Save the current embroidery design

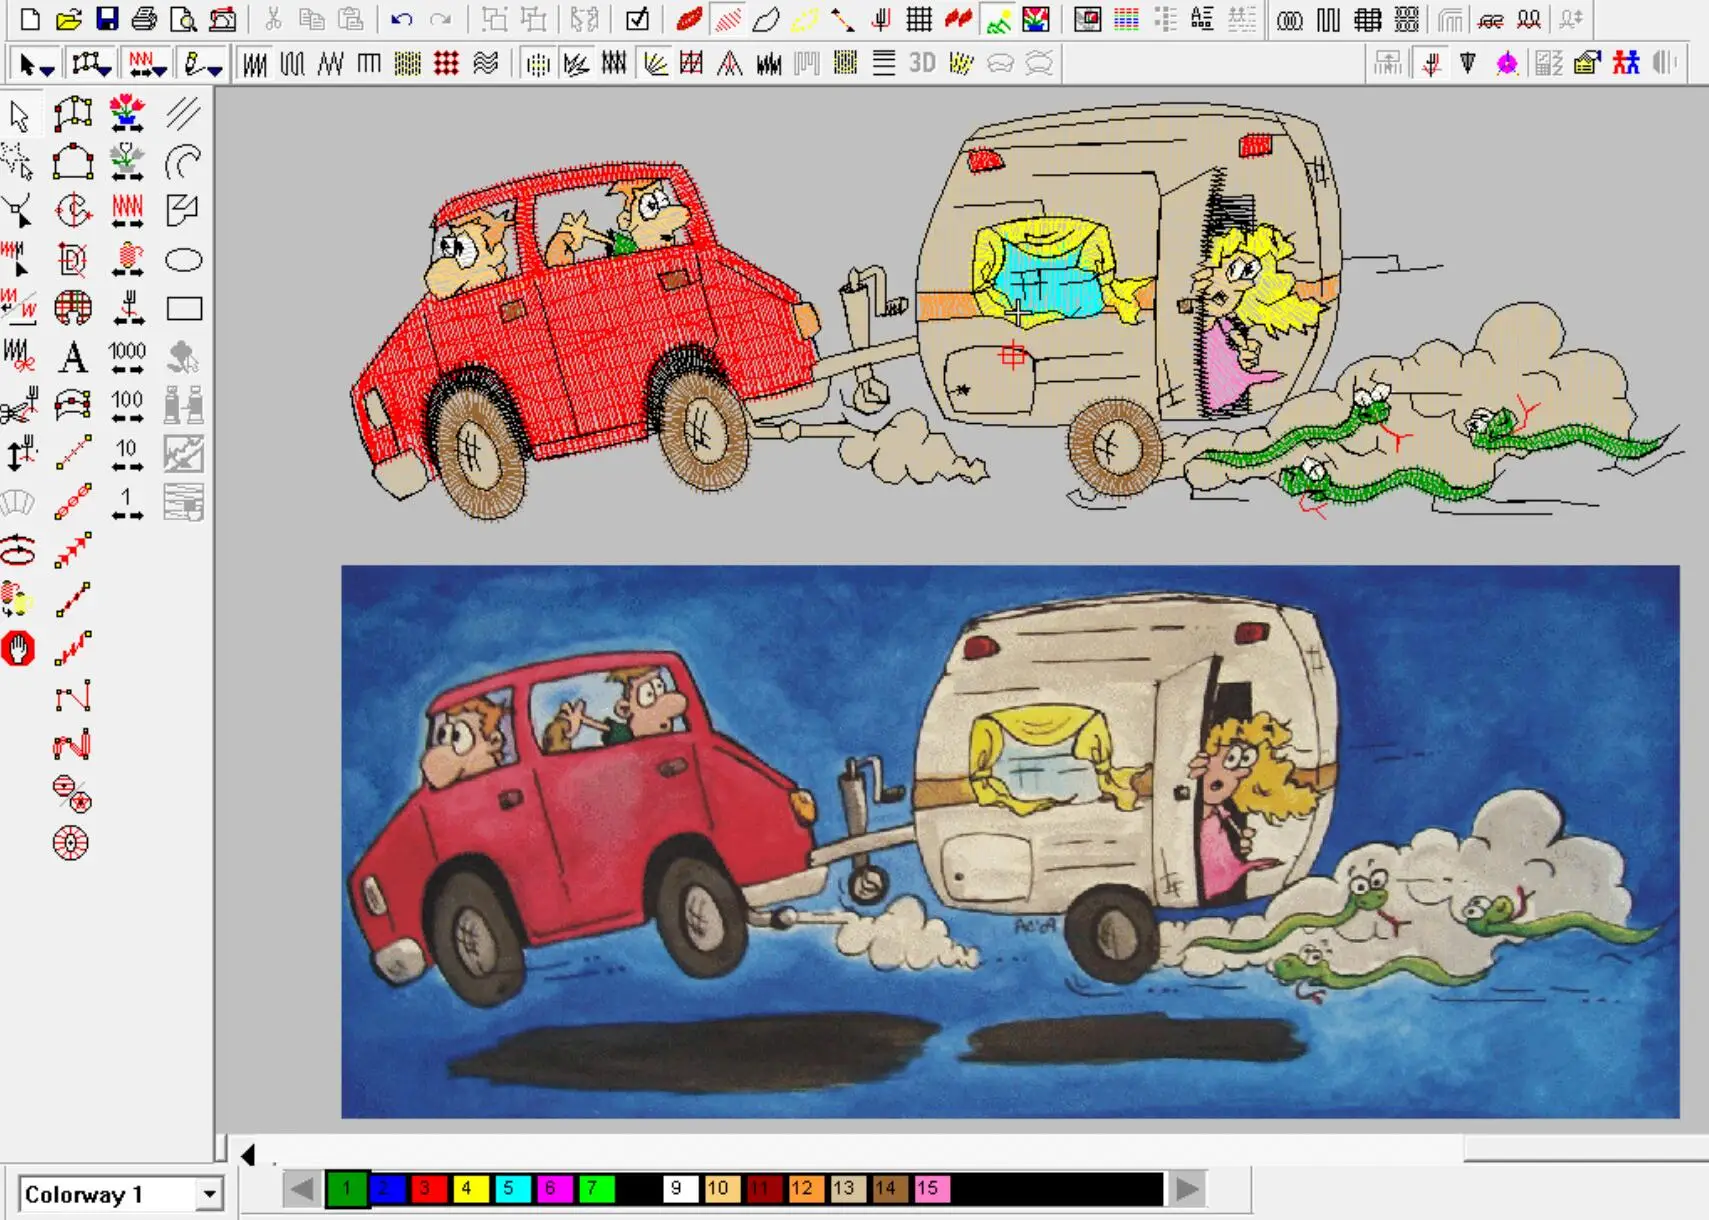click(108, 17)
